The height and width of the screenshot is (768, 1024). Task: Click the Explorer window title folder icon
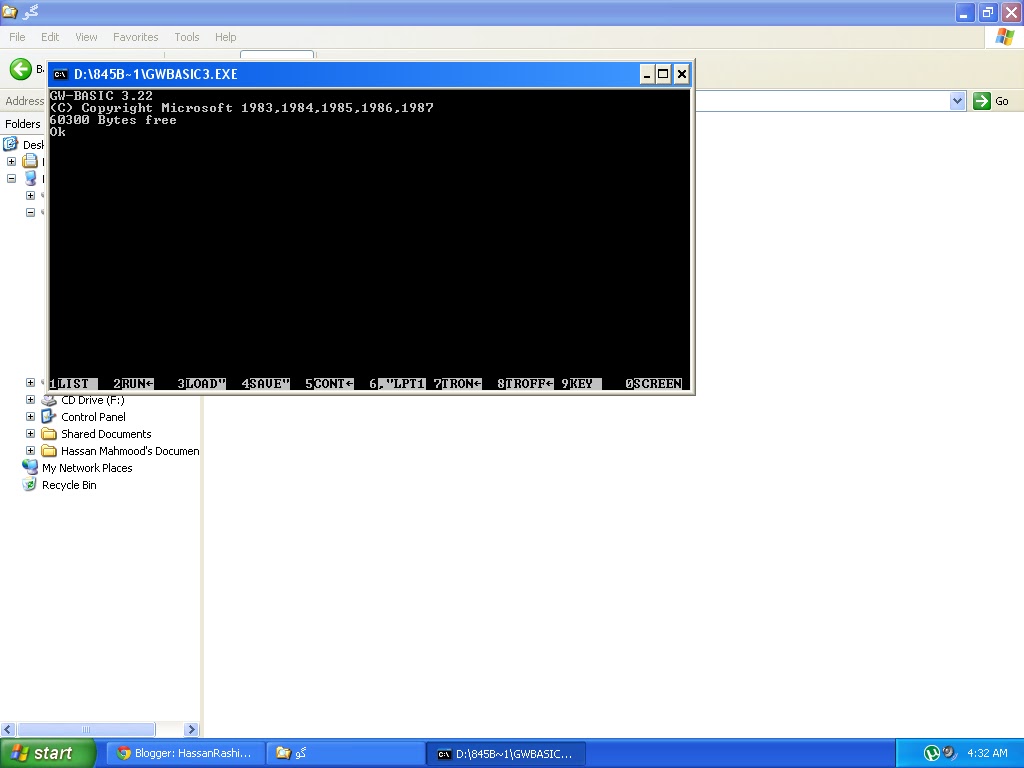10,12
